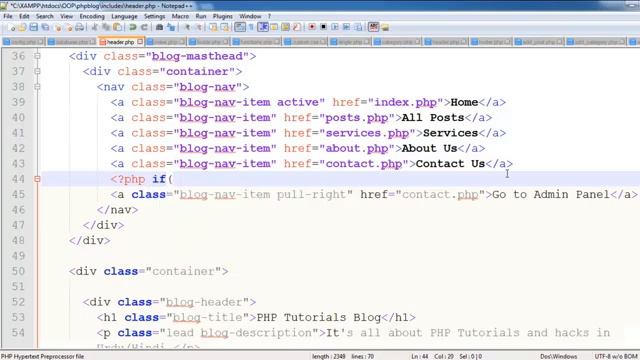Open the File menu
640x360 pixels.
tap(8, 16)
